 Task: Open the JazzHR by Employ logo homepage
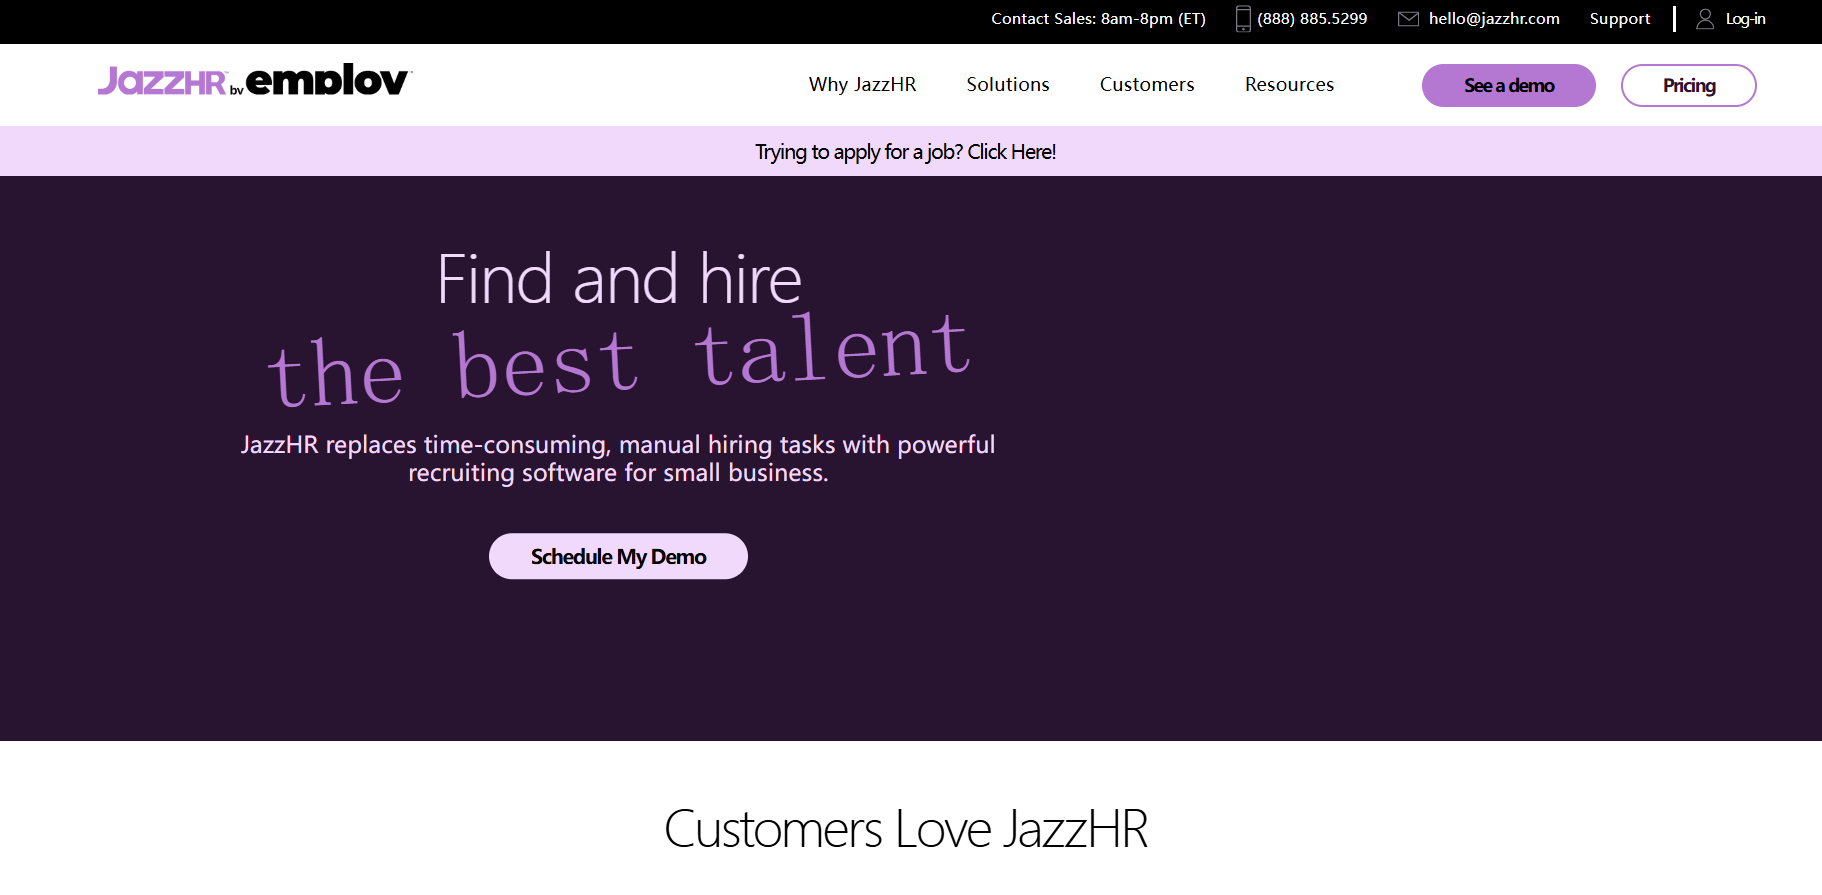pos(255,80)
